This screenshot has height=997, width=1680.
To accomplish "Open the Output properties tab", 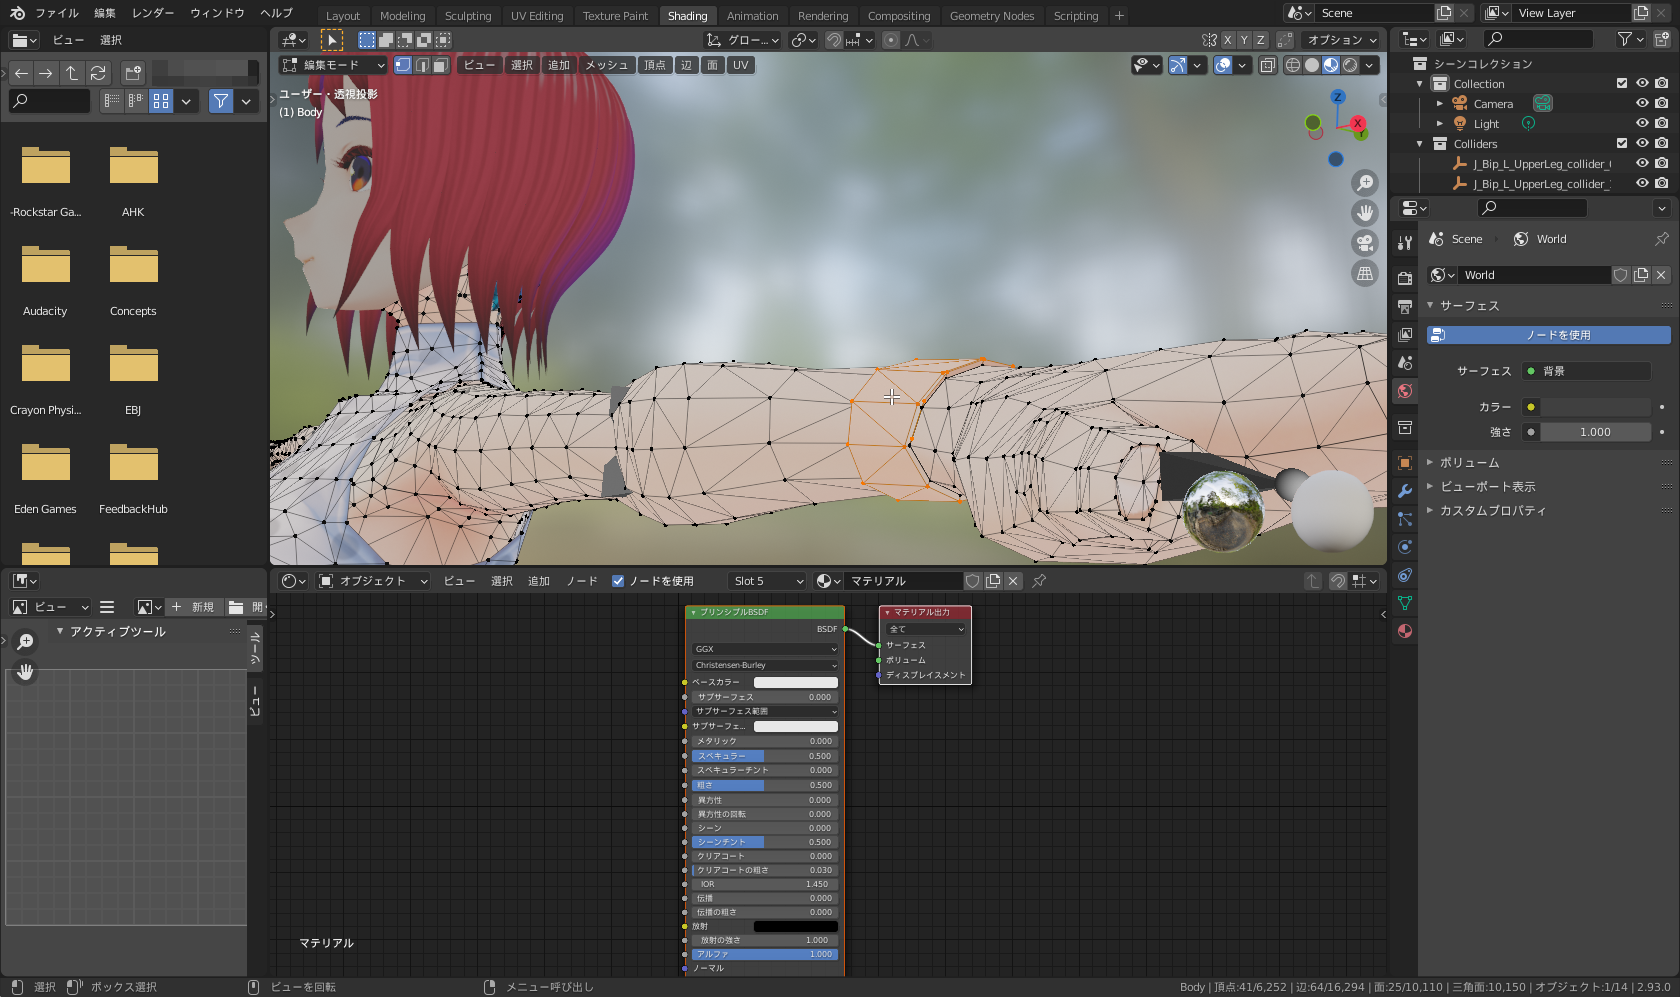I will pyautogui.click(x=1405, y=306).
